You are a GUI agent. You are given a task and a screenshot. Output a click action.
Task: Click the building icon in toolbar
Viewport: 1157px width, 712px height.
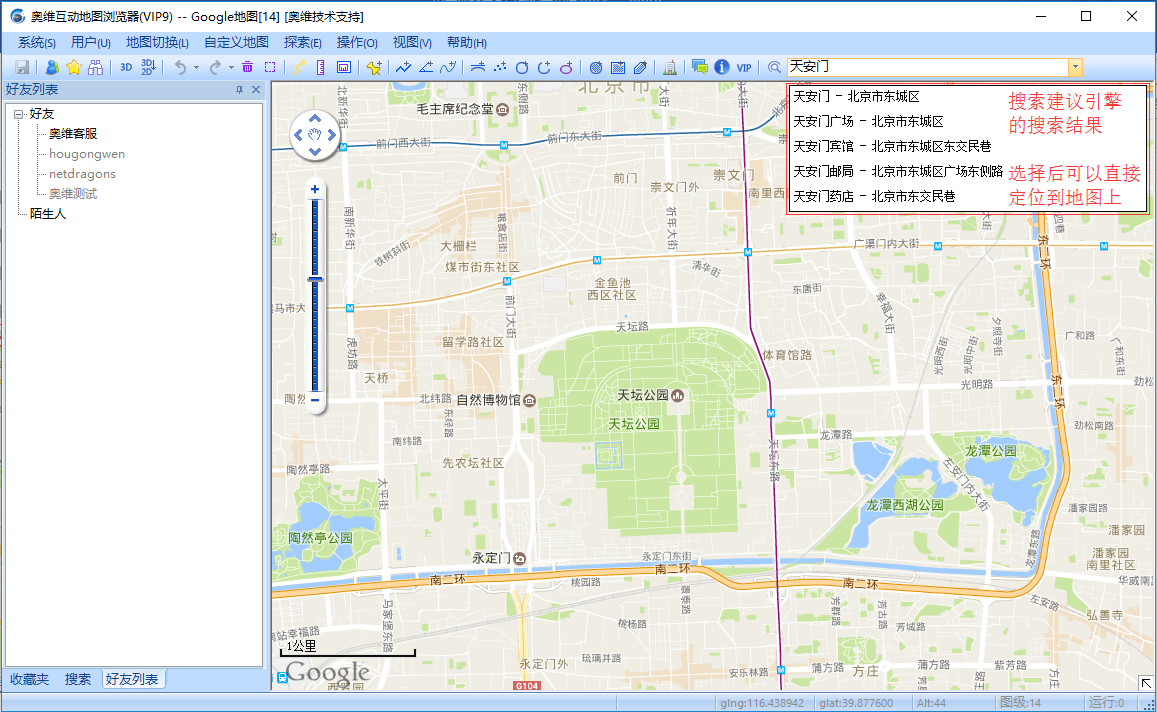pos(670,68)
